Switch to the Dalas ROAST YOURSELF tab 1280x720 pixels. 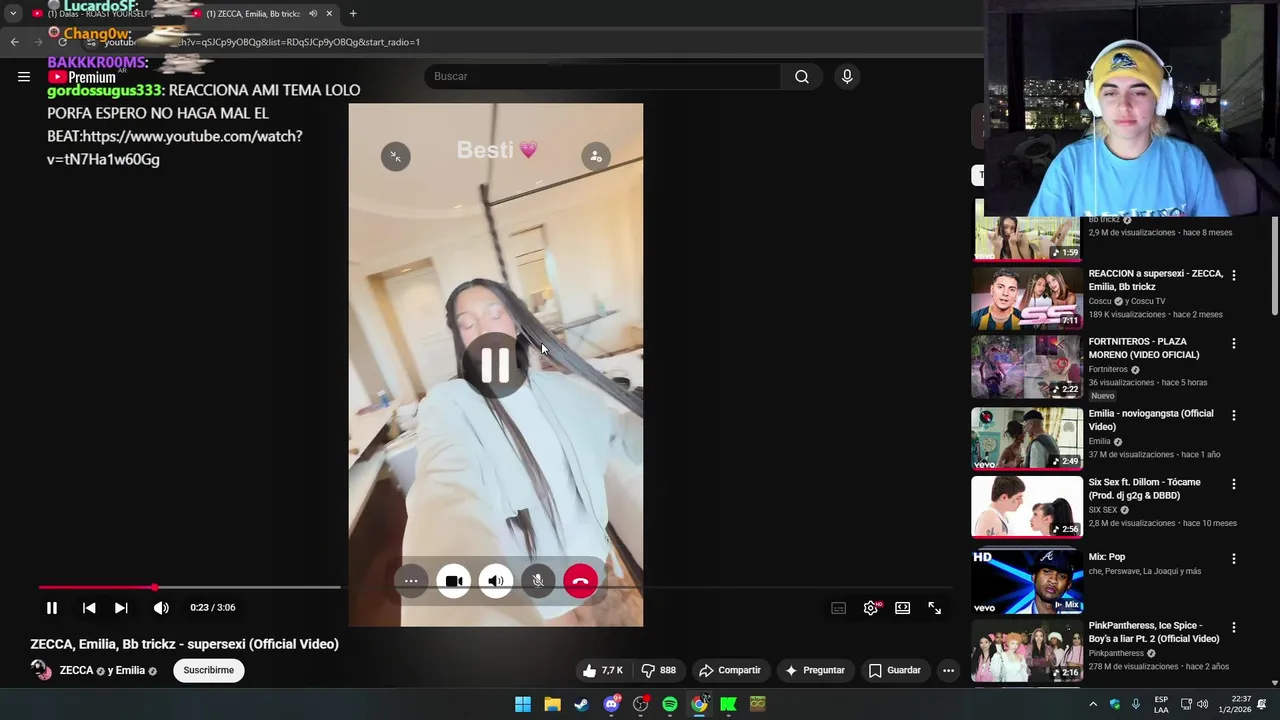click(x=100, y=14)
